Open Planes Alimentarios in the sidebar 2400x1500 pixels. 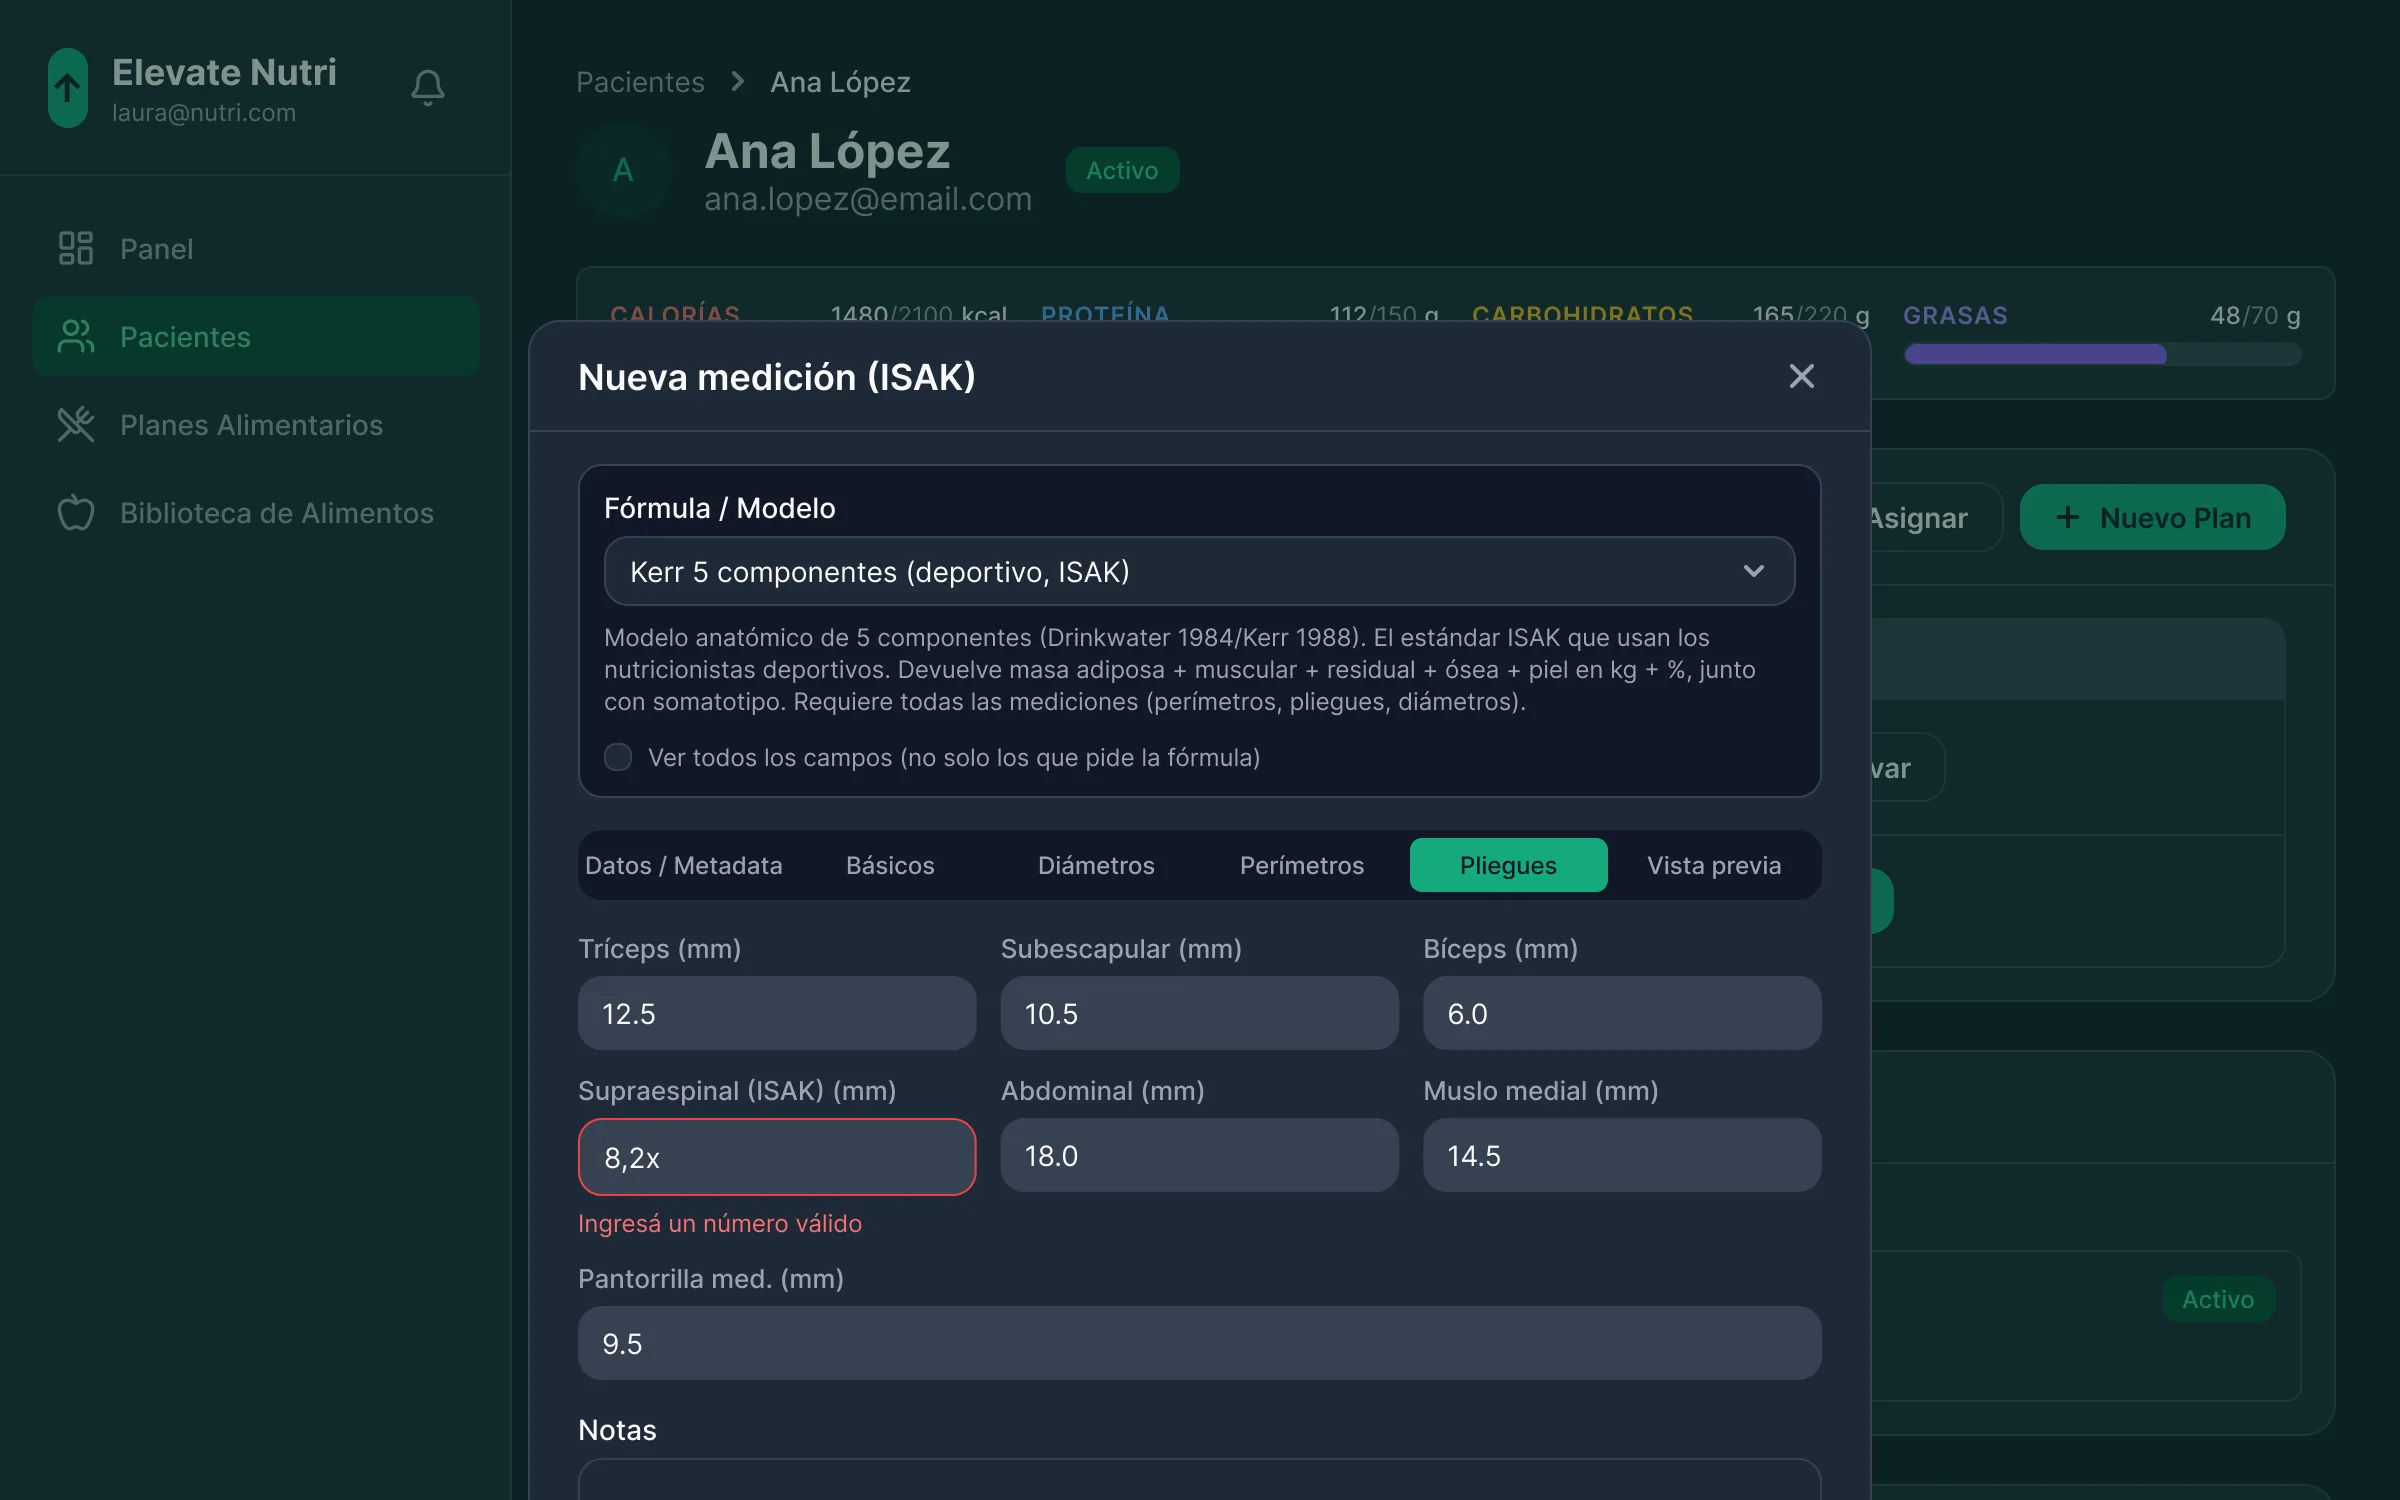click(256, 424)
